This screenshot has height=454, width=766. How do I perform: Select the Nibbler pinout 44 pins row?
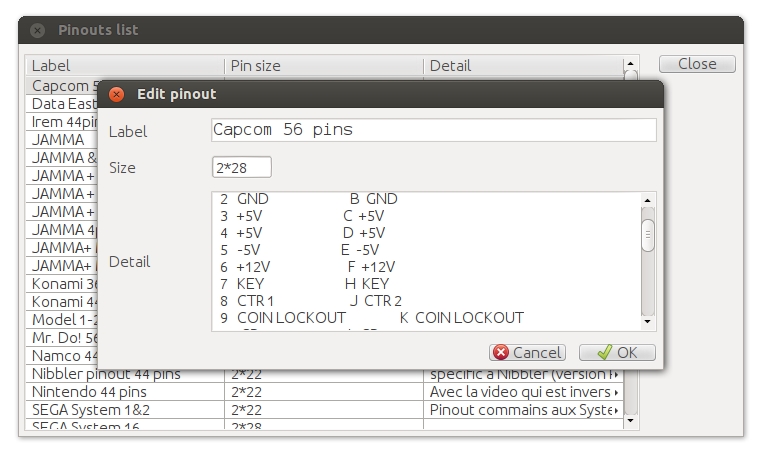click(x=324, y=375)
